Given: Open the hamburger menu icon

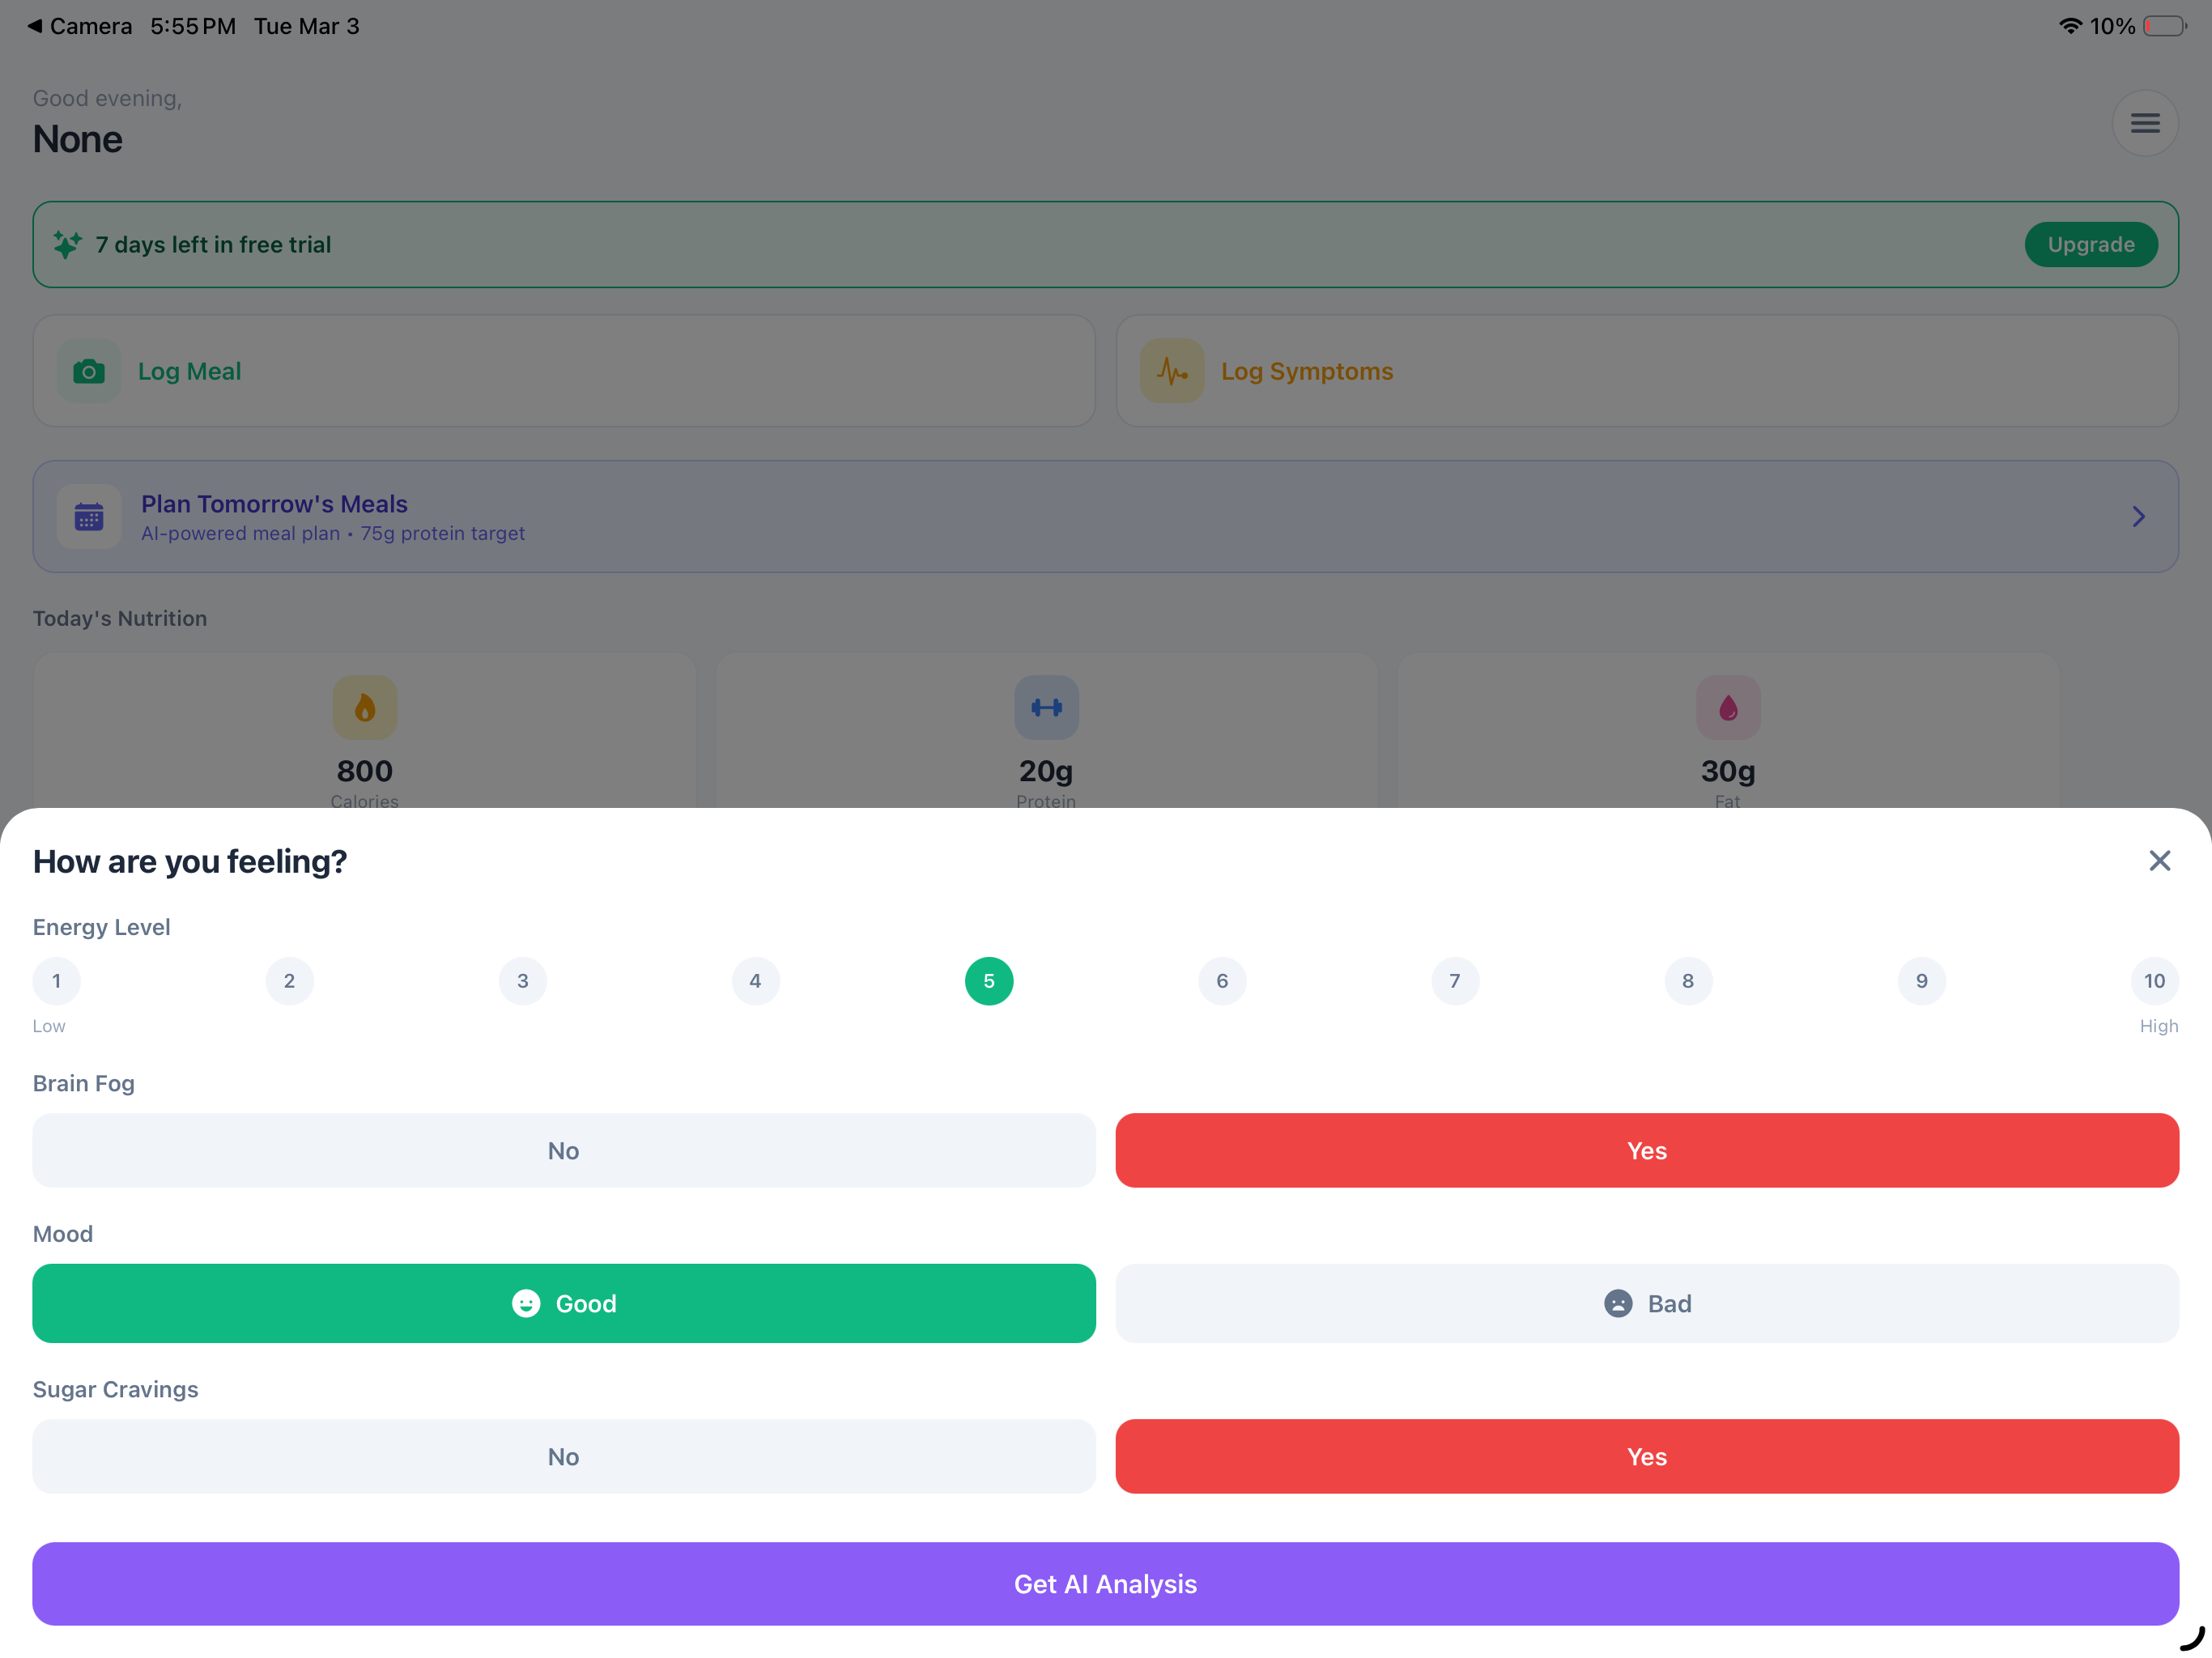Looking at the screenshot, I should 2144,123.
